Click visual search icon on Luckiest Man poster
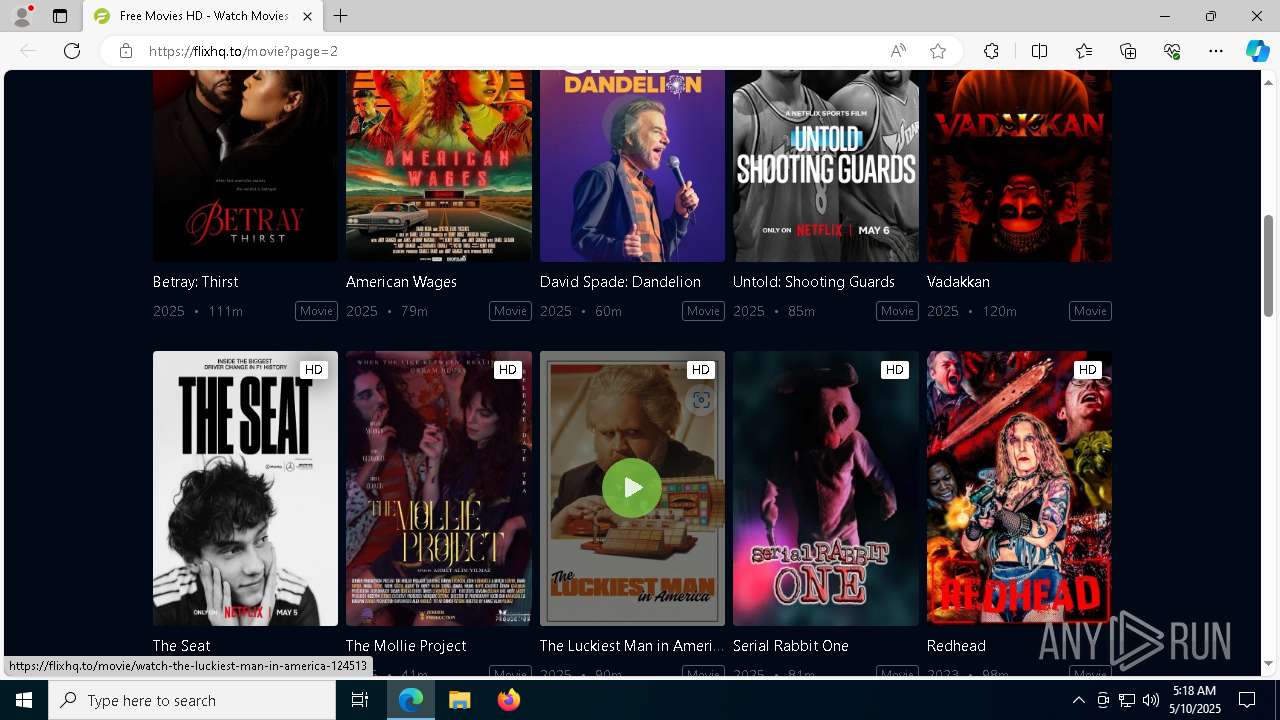 coord(701,400)
